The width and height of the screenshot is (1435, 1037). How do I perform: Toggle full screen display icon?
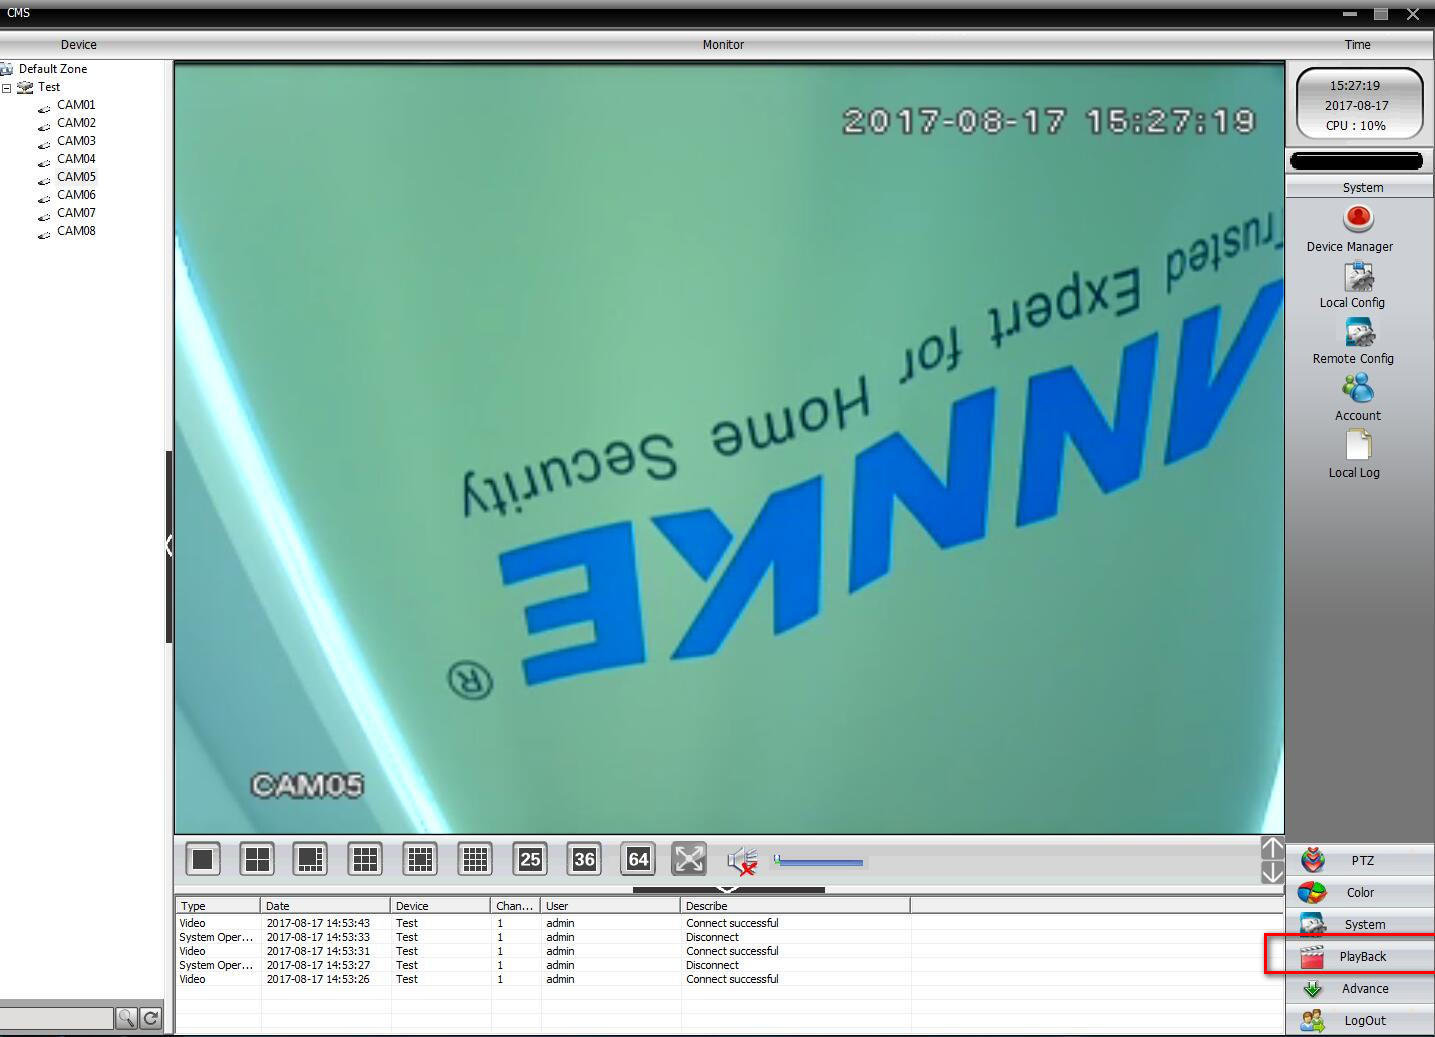coord(689,859)
